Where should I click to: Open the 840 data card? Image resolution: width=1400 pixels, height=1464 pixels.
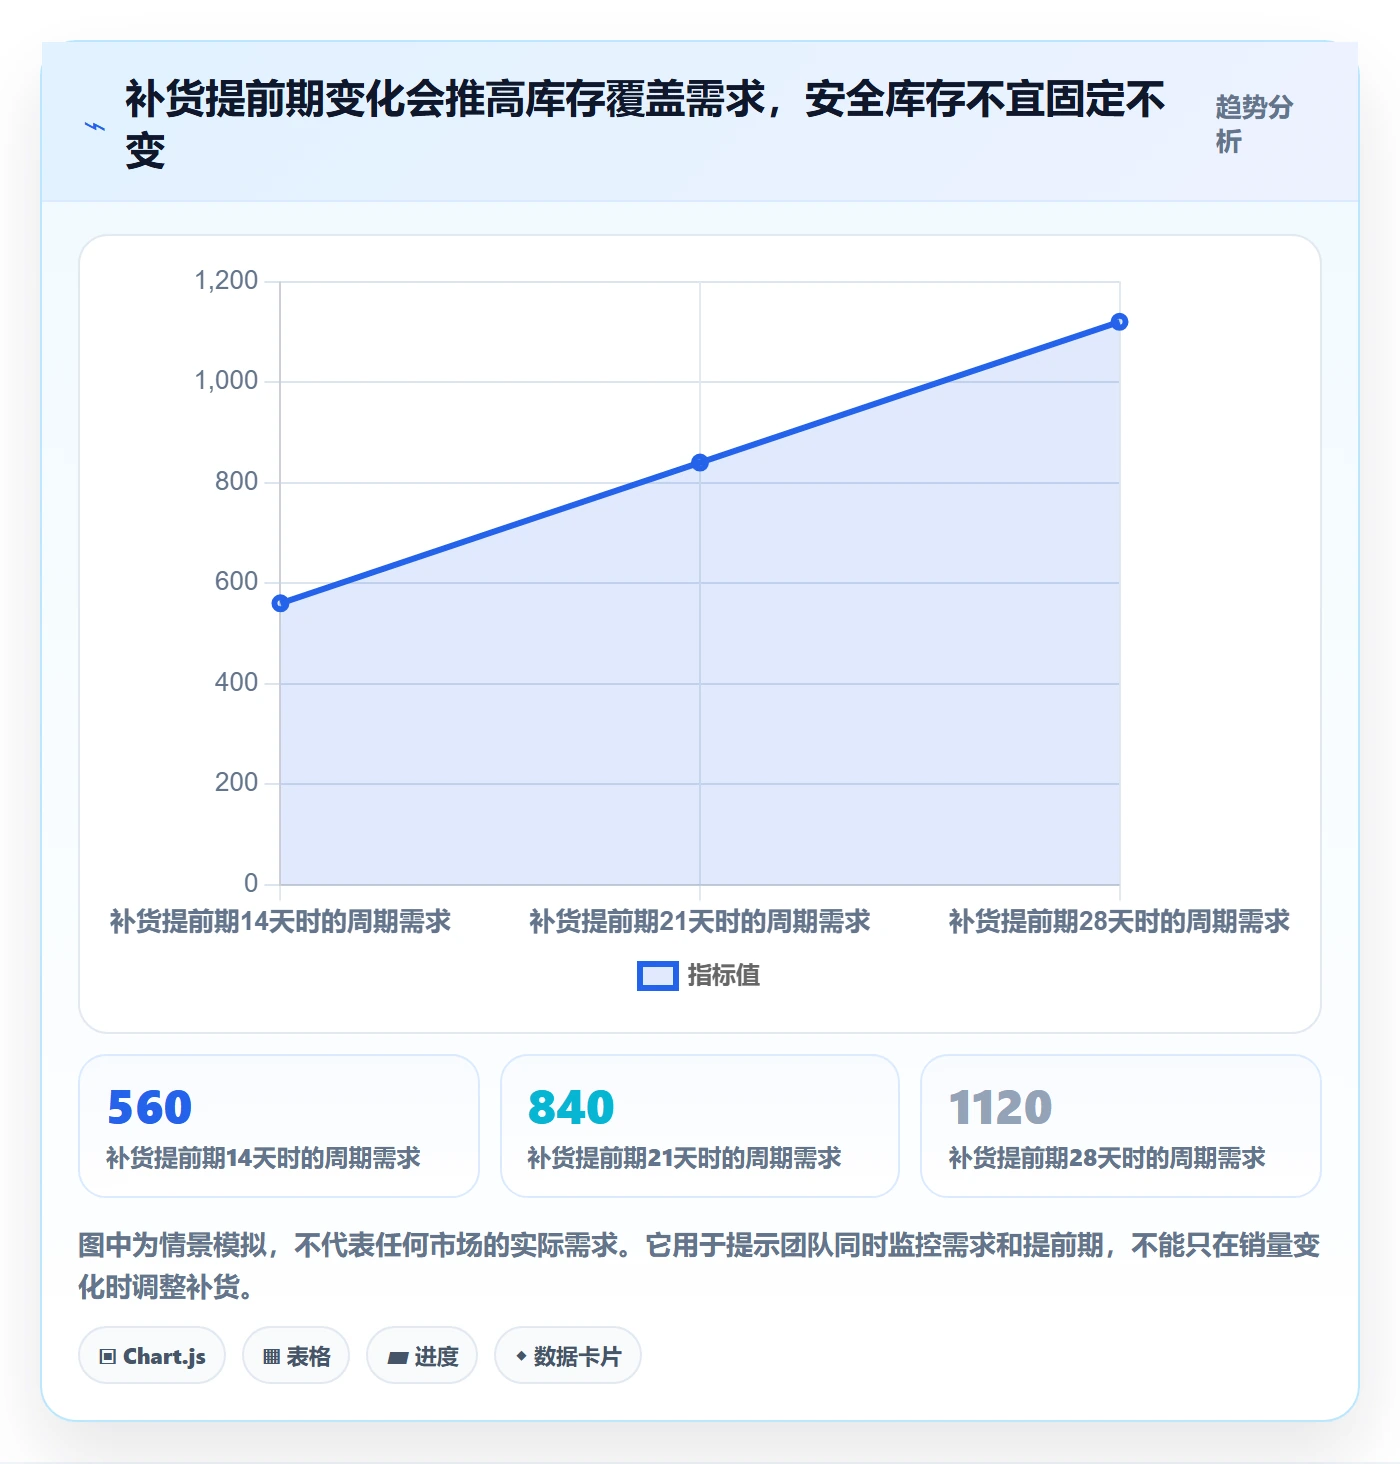click(700, 1126)
